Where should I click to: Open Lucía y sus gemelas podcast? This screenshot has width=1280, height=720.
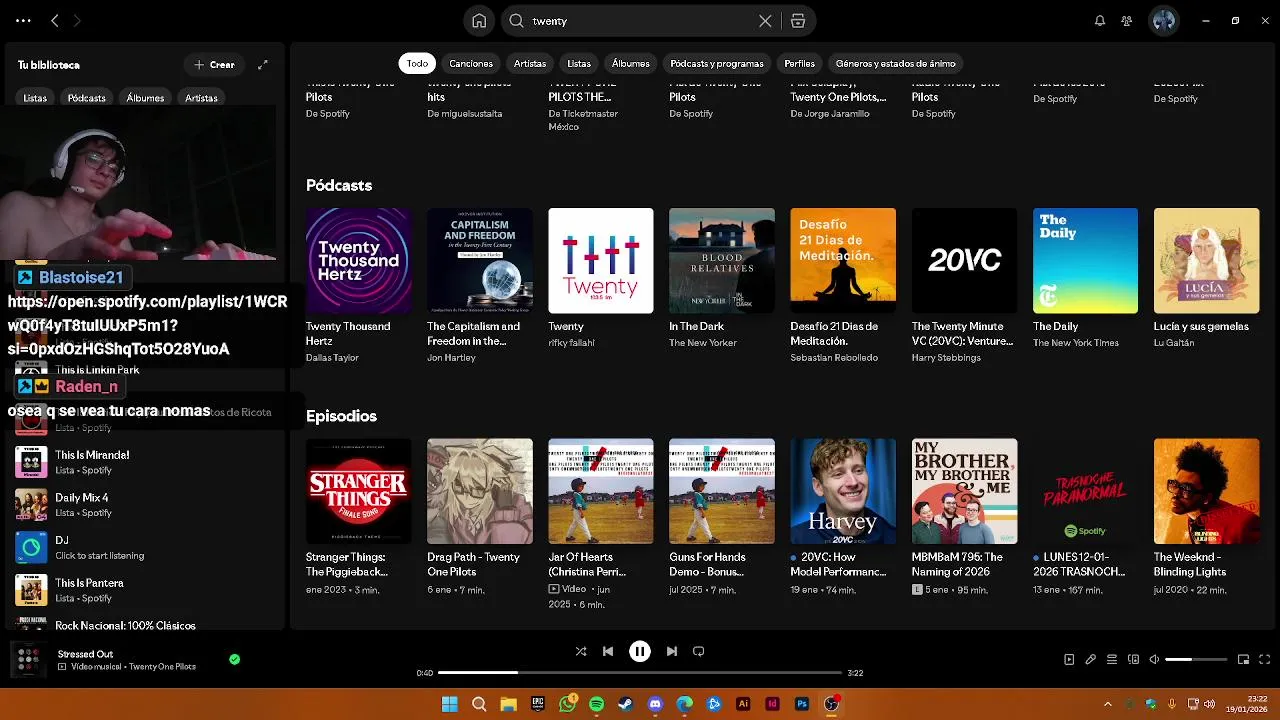coord(1206,261)
